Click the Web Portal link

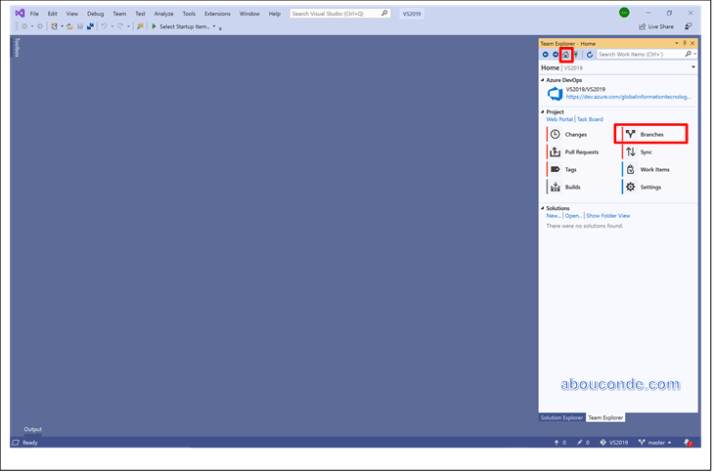pyautogui.click(x=559, y=120)
